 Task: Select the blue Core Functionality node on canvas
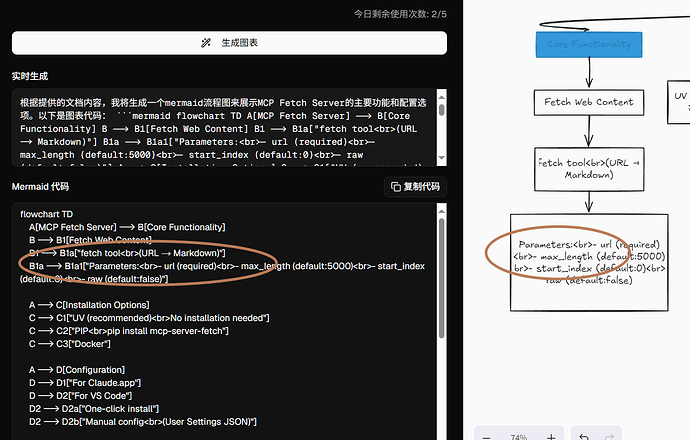click(589, 44)
